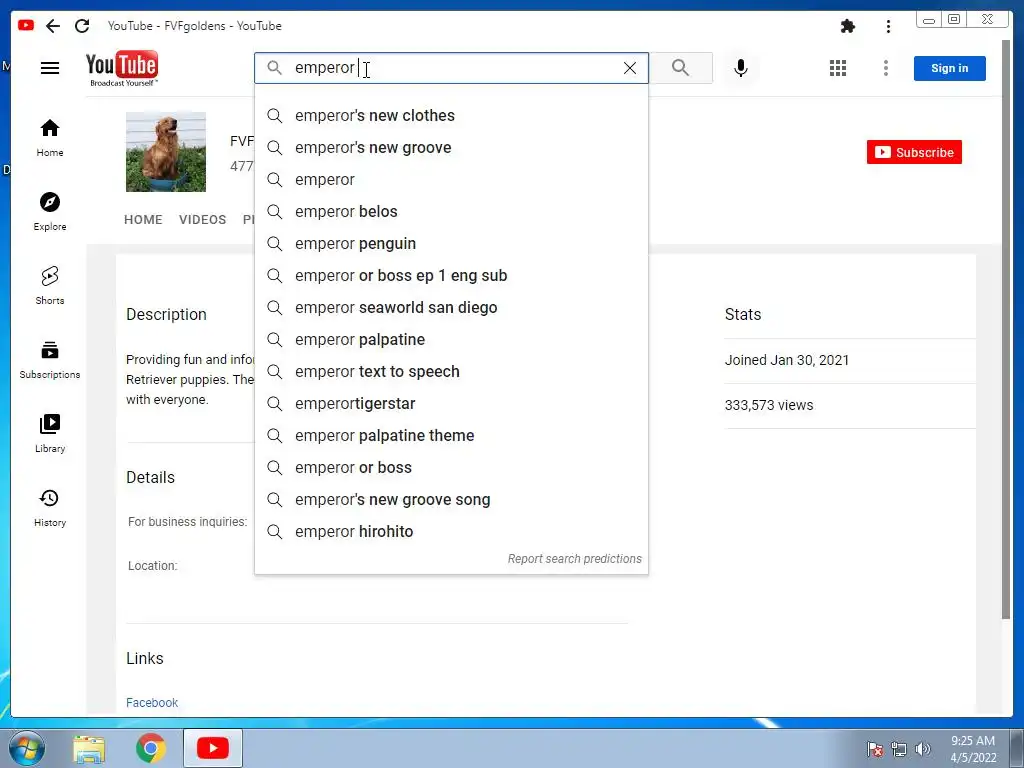Viewport: 1024px width, 768px height.
Task: Click the "Joined Jan 30, 2021" stat
Action: point(787,360)
